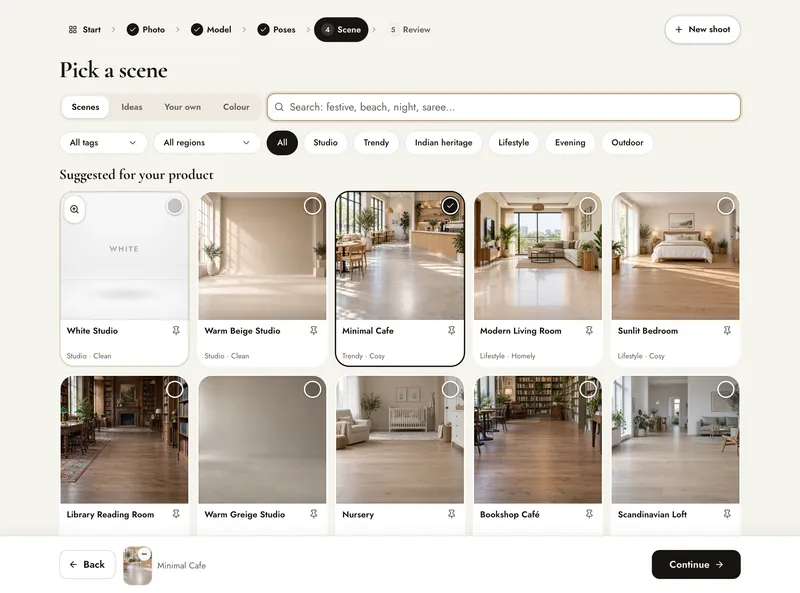Open the Sunlit Bedroom thumbnail
This screenshot has height=593, width=800.
click(676, 256)
